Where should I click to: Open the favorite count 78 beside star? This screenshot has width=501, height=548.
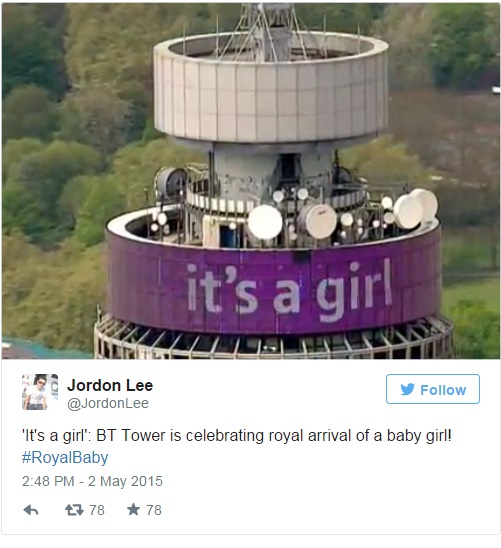(154, 510)
